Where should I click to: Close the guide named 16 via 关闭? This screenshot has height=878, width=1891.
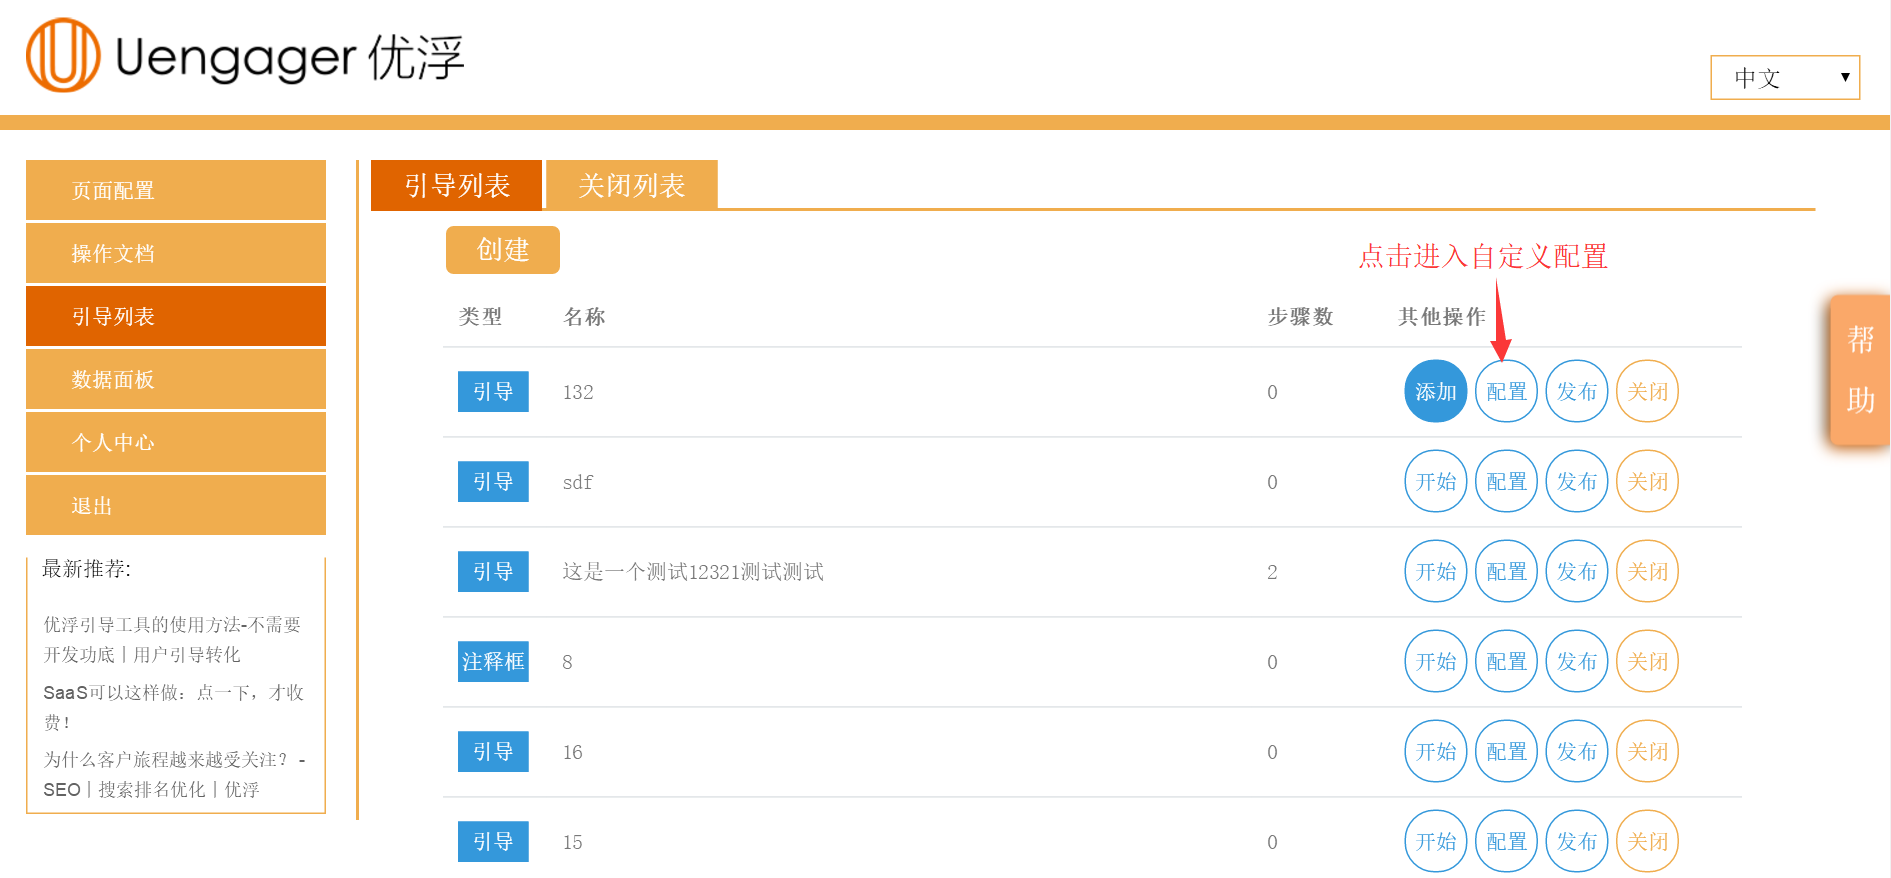[1647, 751]
